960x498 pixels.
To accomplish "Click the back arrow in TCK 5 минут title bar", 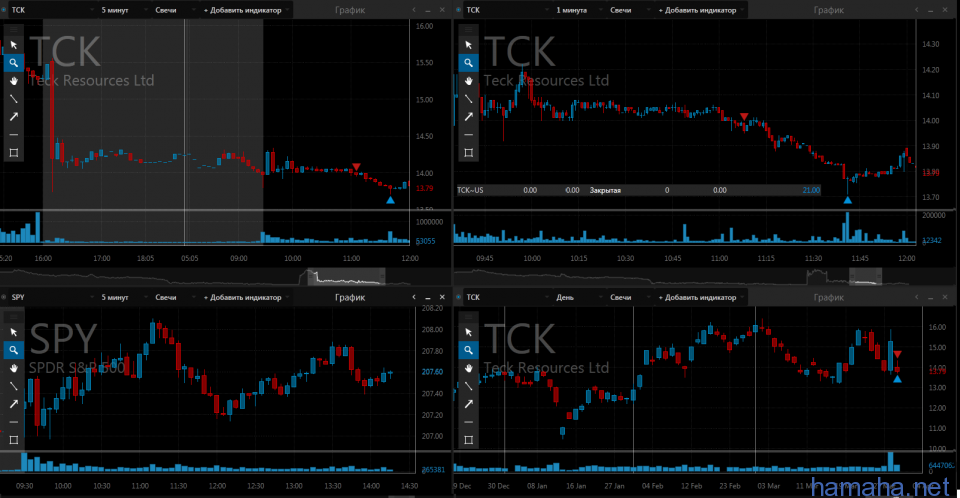I will pyautogui.click(x=414, y=10).
